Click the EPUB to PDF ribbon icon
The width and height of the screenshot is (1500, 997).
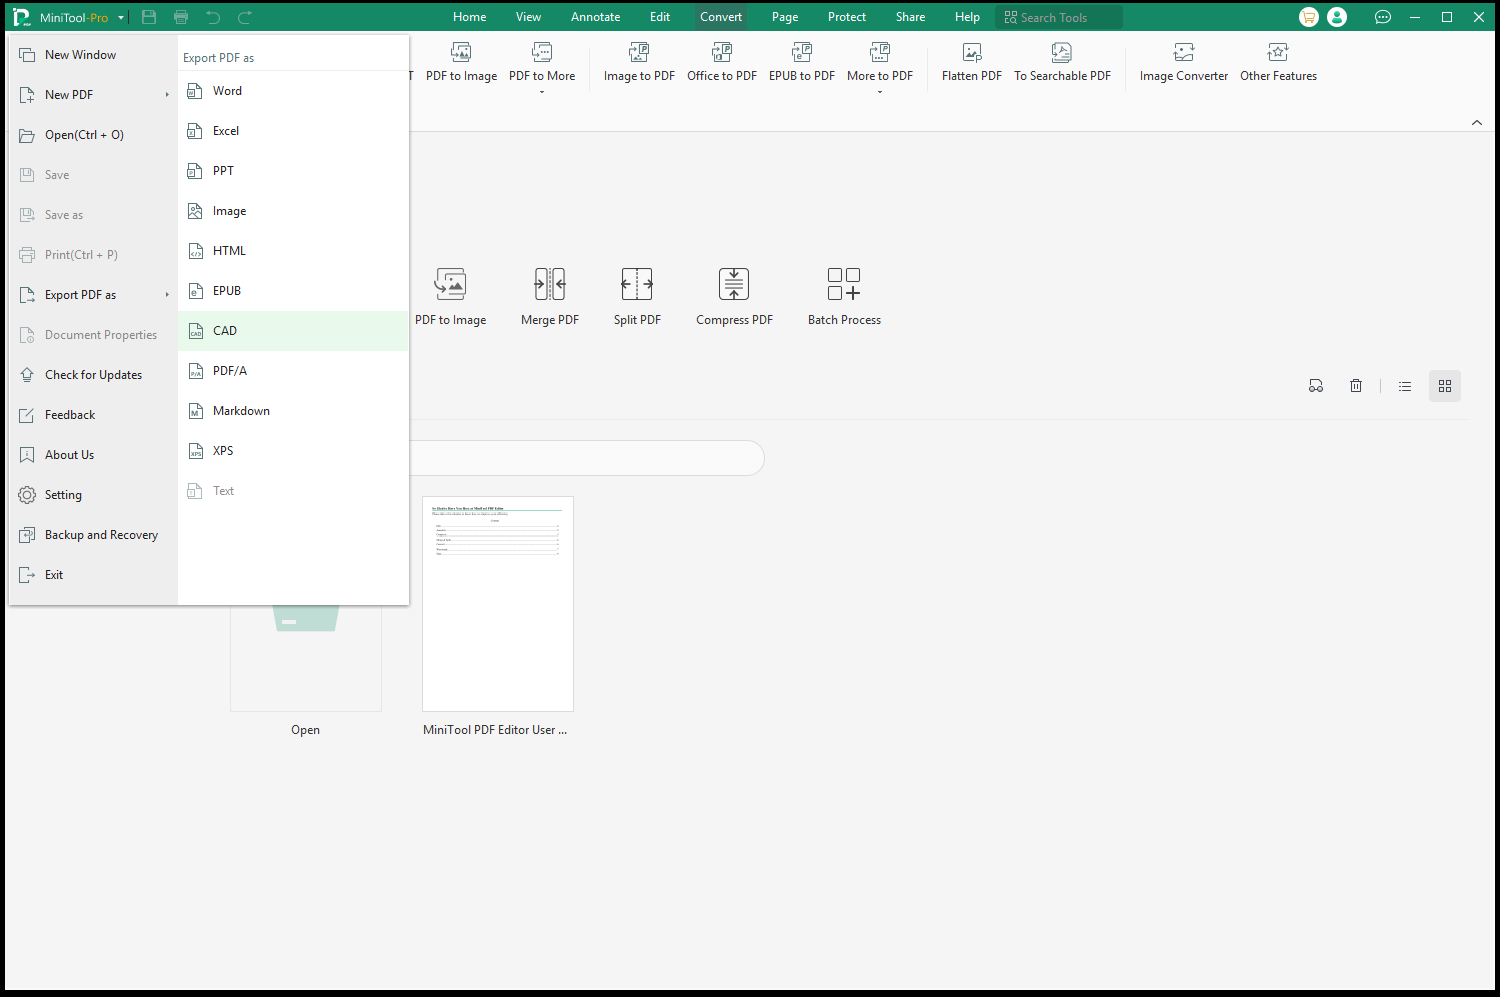[802, 52]
